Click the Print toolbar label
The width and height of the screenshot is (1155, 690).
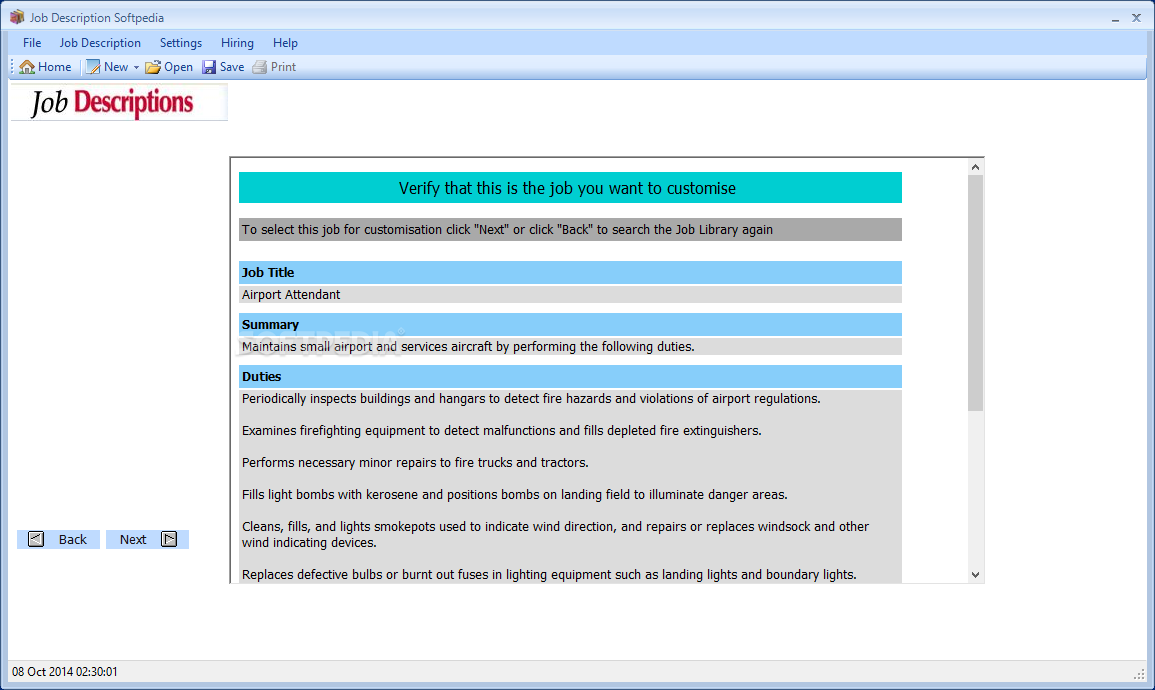click(283, 67)
